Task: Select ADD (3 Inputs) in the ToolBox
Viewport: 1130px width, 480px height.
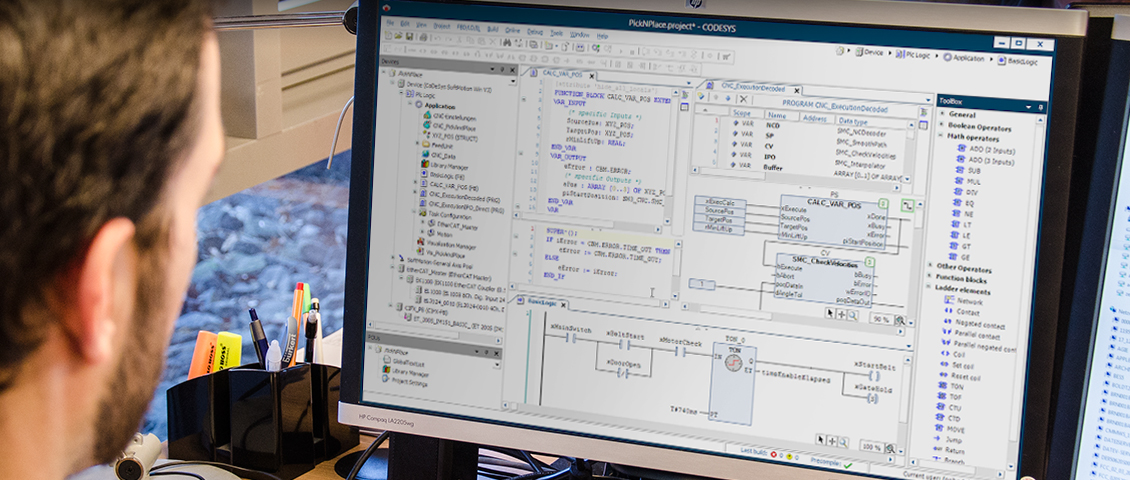Action: pyautogui.click(x=984, y=161)
